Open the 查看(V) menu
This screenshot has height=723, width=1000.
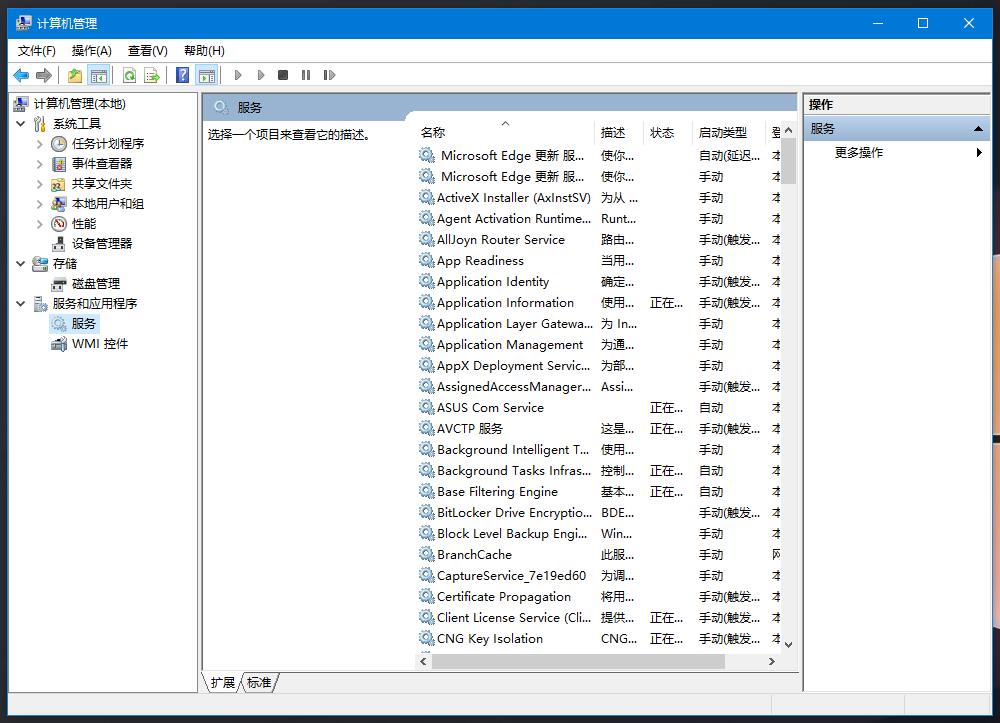tap(147, 50)
